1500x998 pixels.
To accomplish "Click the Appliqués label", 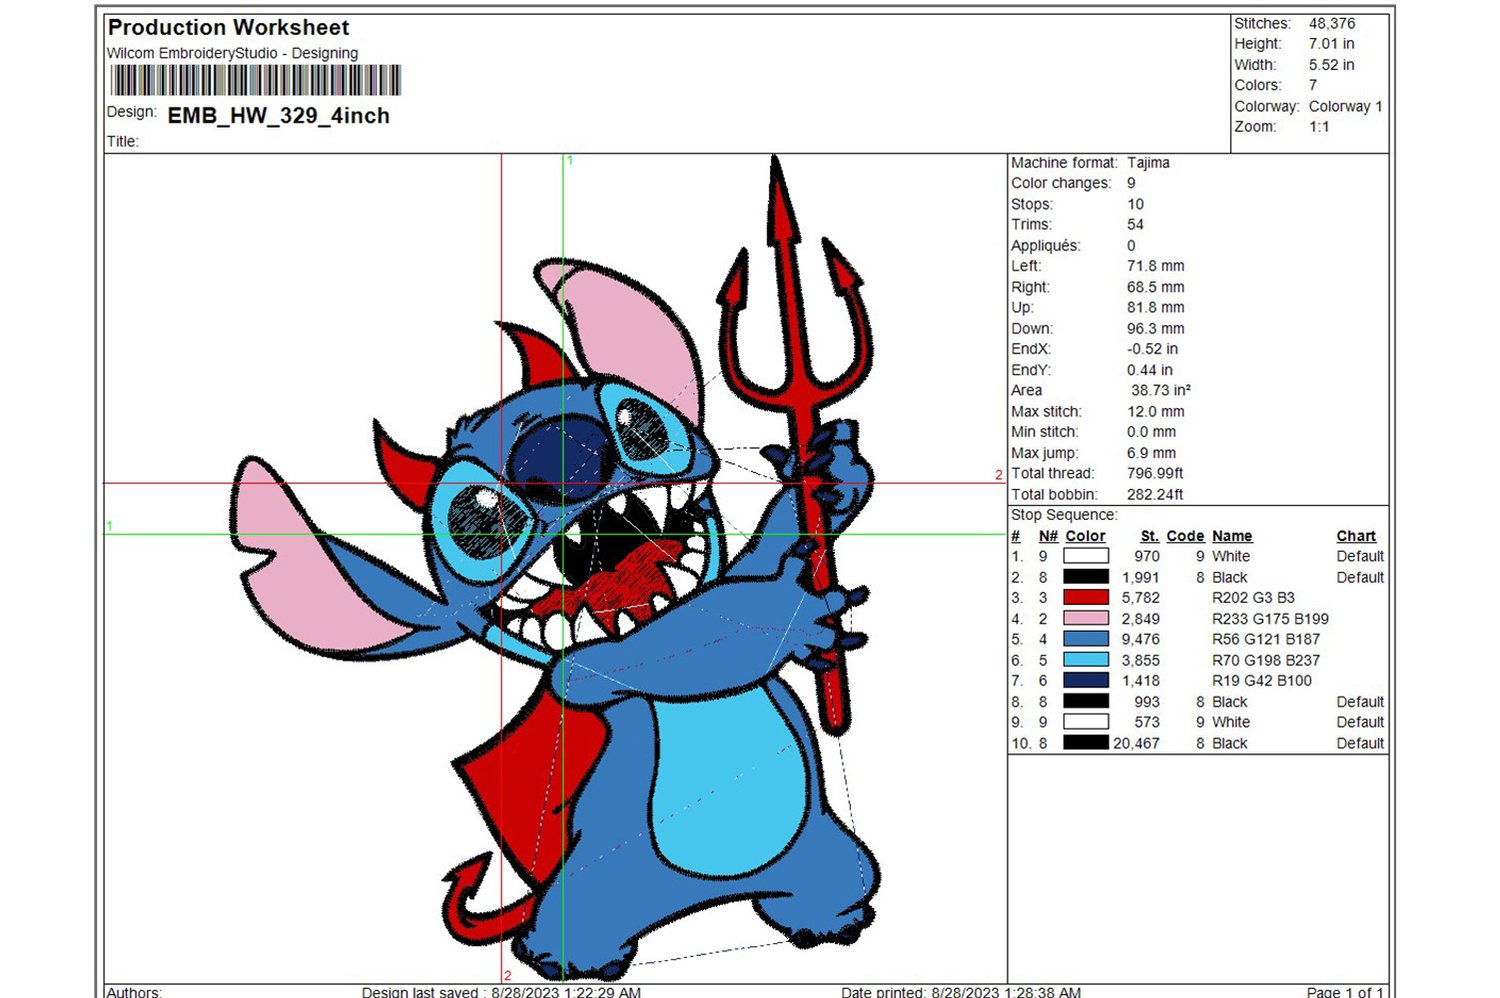I will pos(1046,246).
